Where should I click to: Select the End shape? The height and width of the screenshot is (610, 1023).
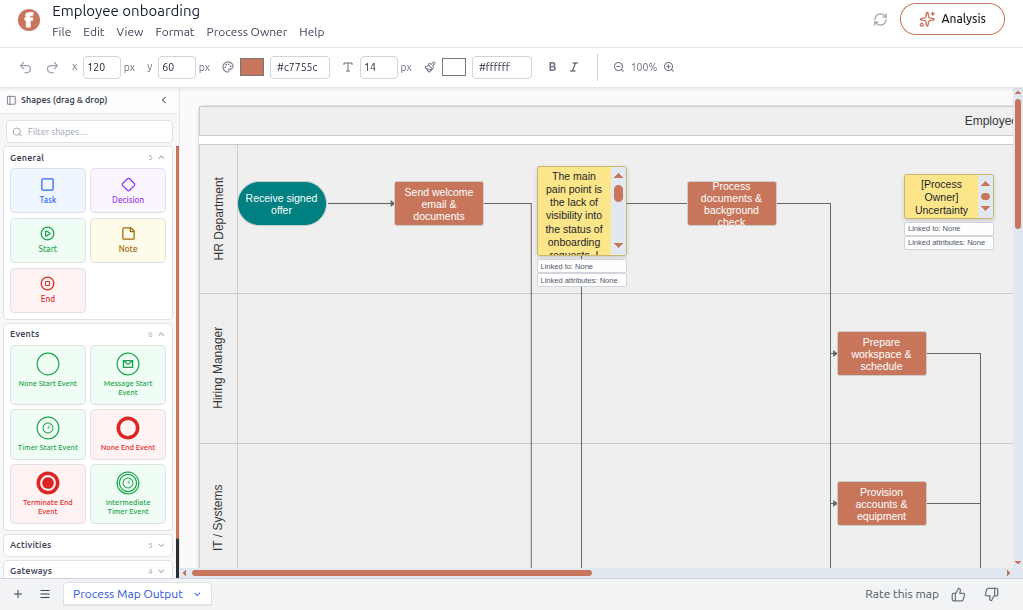[48, 290]
